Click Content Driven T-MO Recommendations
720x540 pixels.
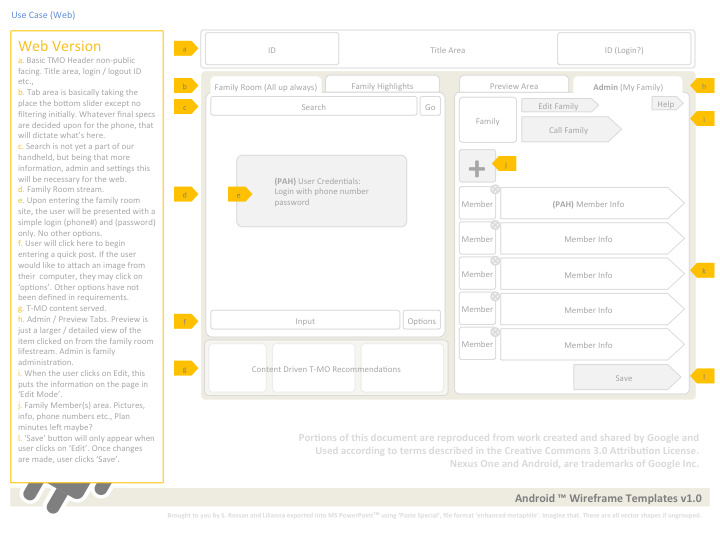click(326, 369)
